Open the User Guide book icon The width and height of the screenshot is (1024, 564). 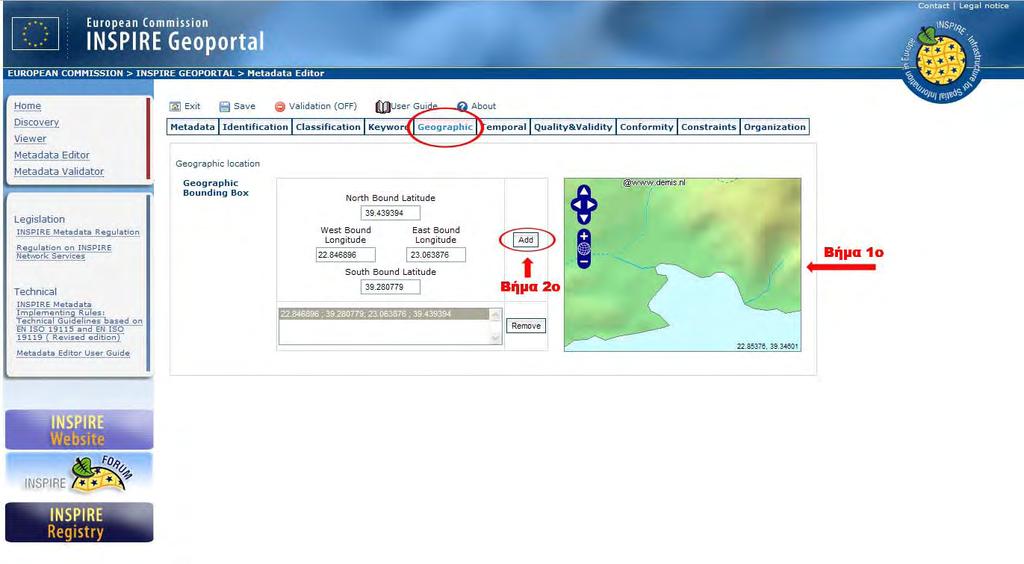pos(383,106)
